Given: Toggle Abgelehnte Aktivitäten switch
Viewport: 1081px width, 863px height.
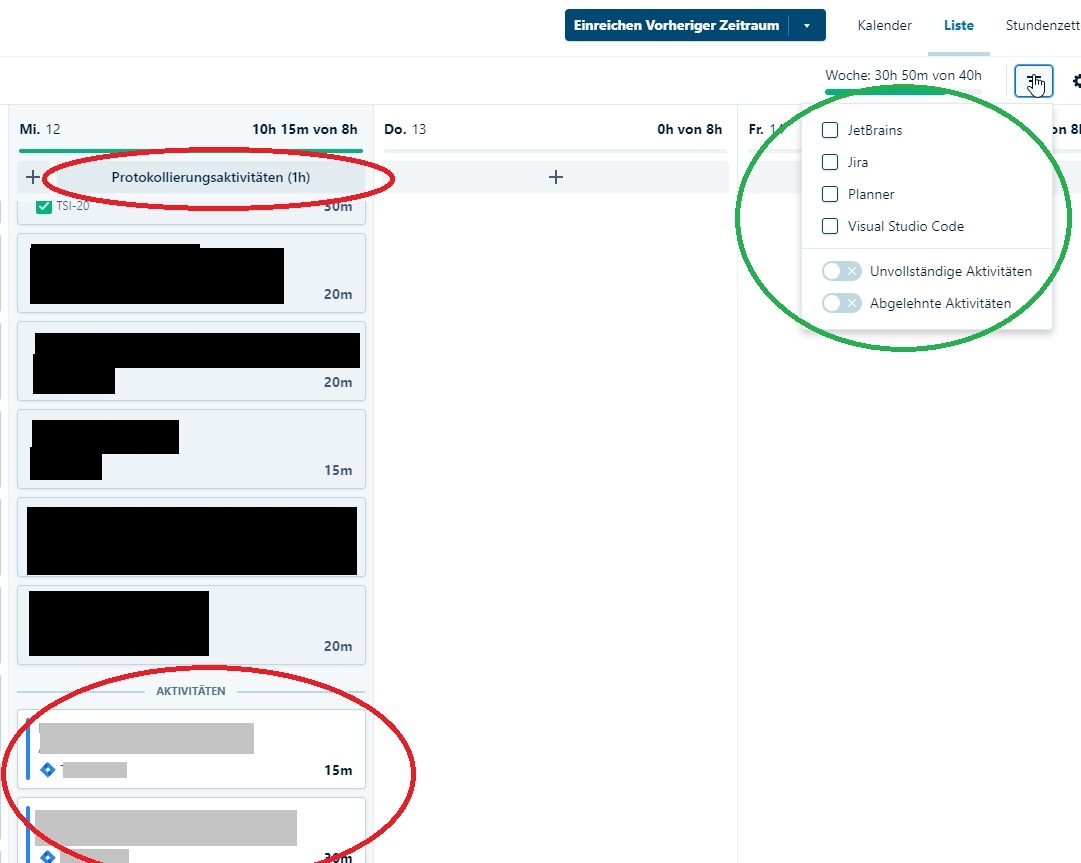Looking at the screenshot, I should (x=841, y=303).
